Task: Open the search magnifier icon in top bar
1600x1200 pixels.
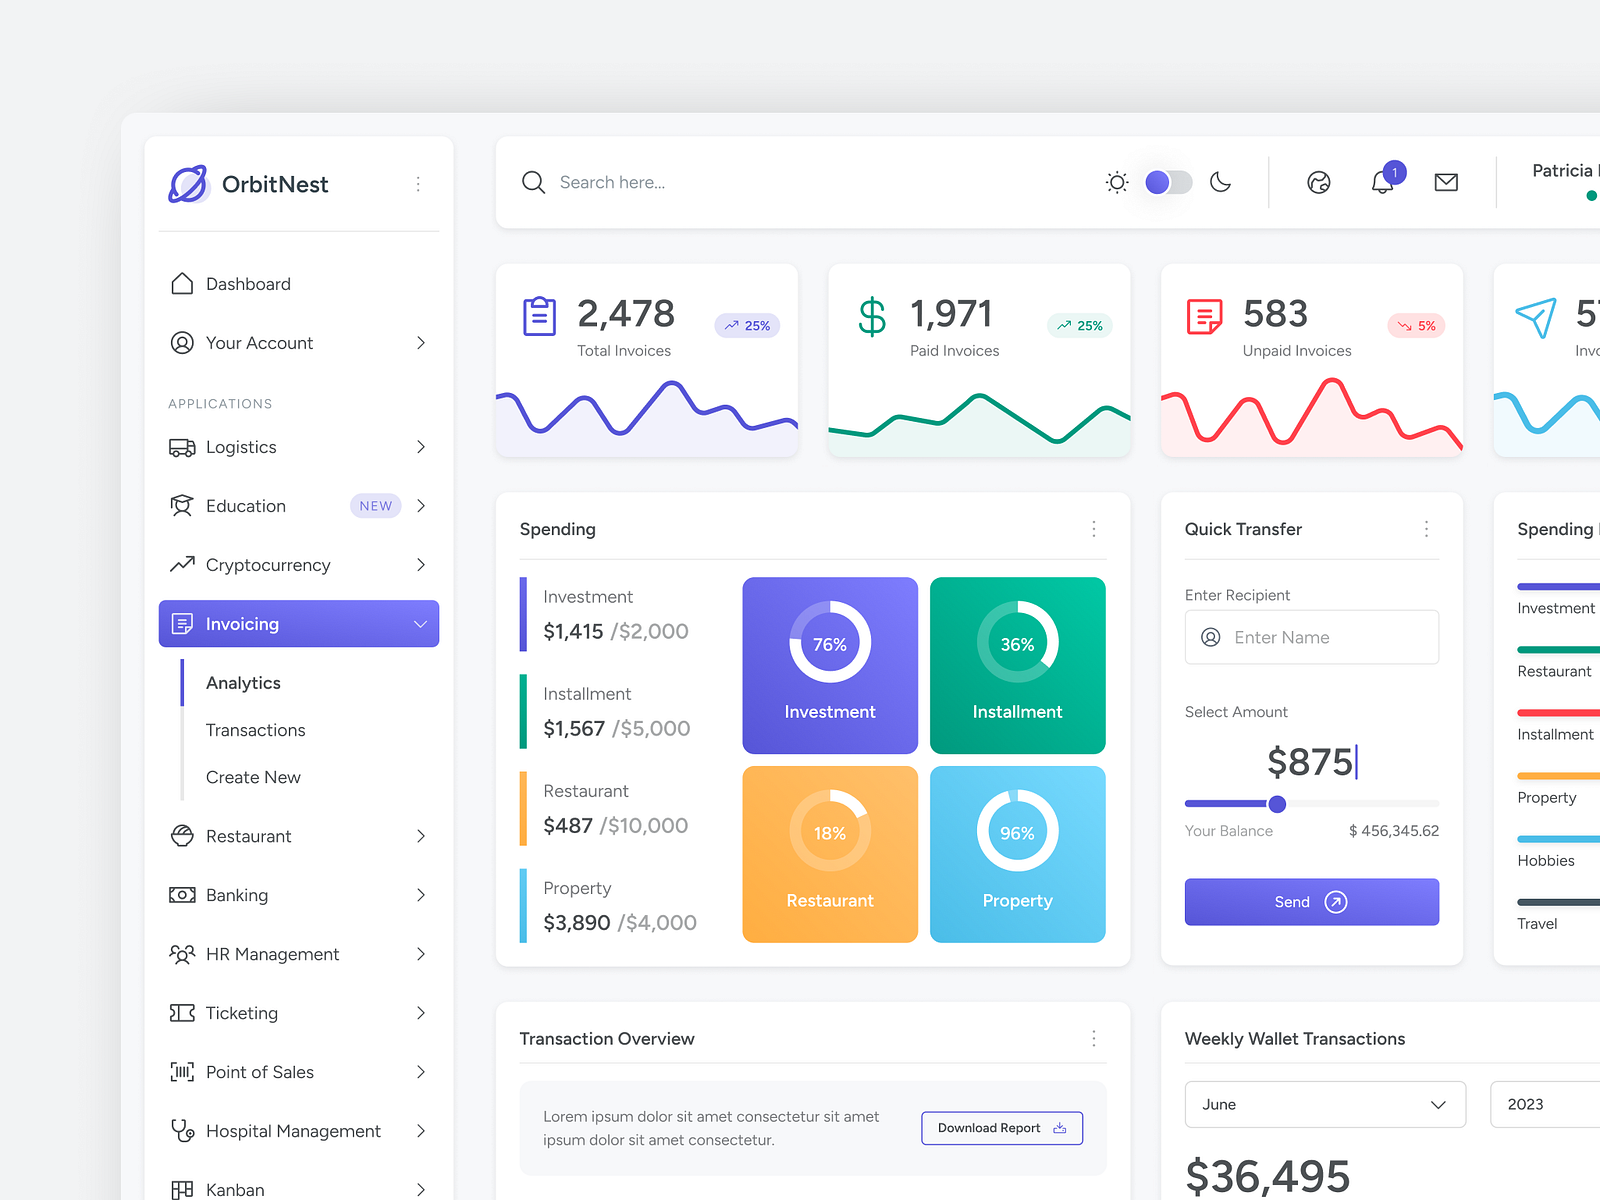Action: (x=533, y=182)
